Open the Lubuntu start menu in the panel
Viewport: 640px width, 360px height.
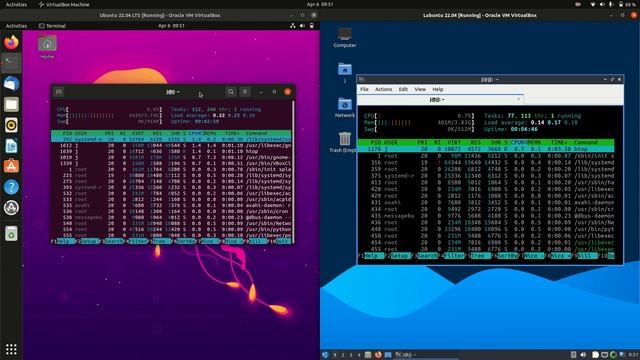coord(325,355)
